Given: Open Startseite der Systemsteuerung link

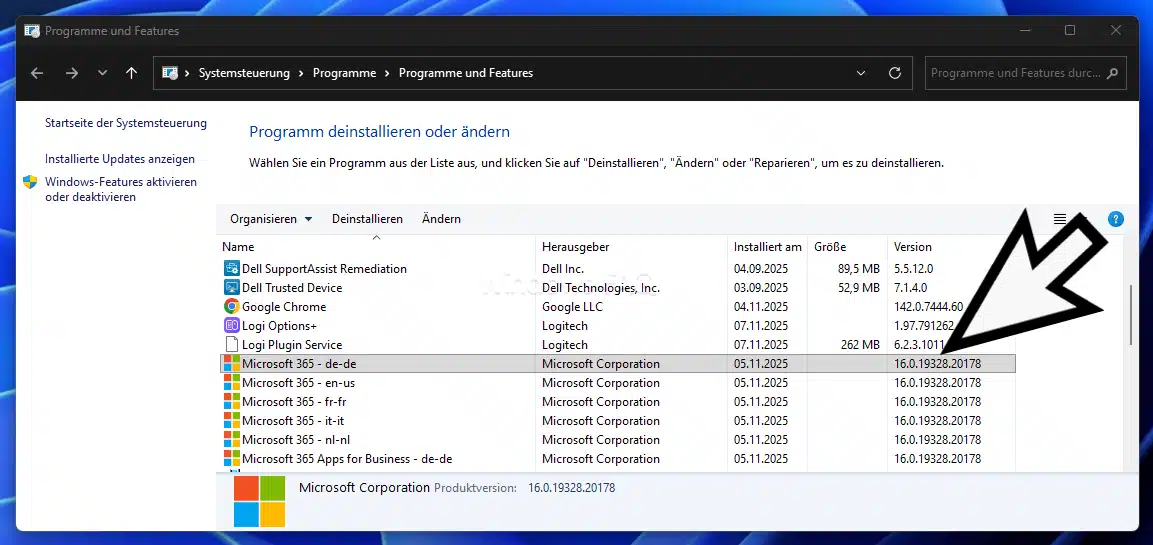Looking at the screenshot, I should coord(126,123).
